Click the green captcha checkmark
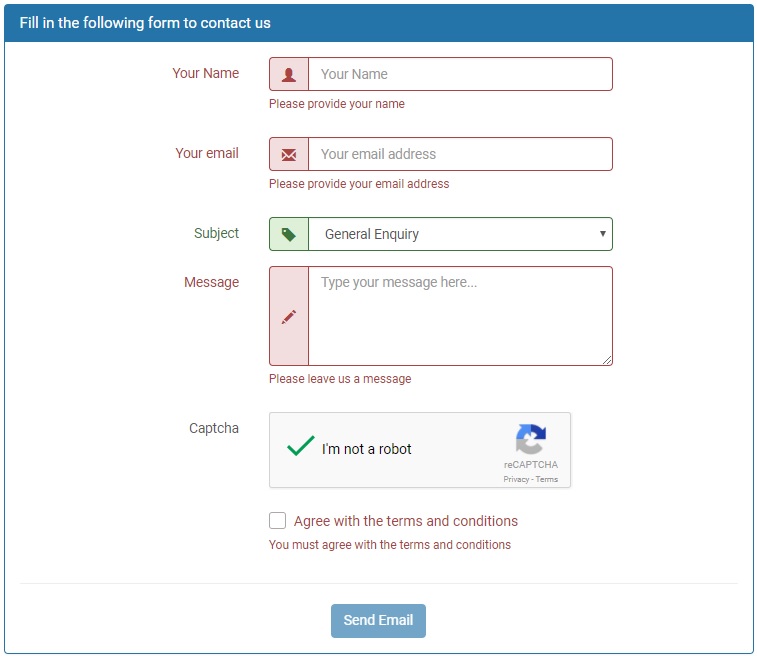 click(300, 447)
